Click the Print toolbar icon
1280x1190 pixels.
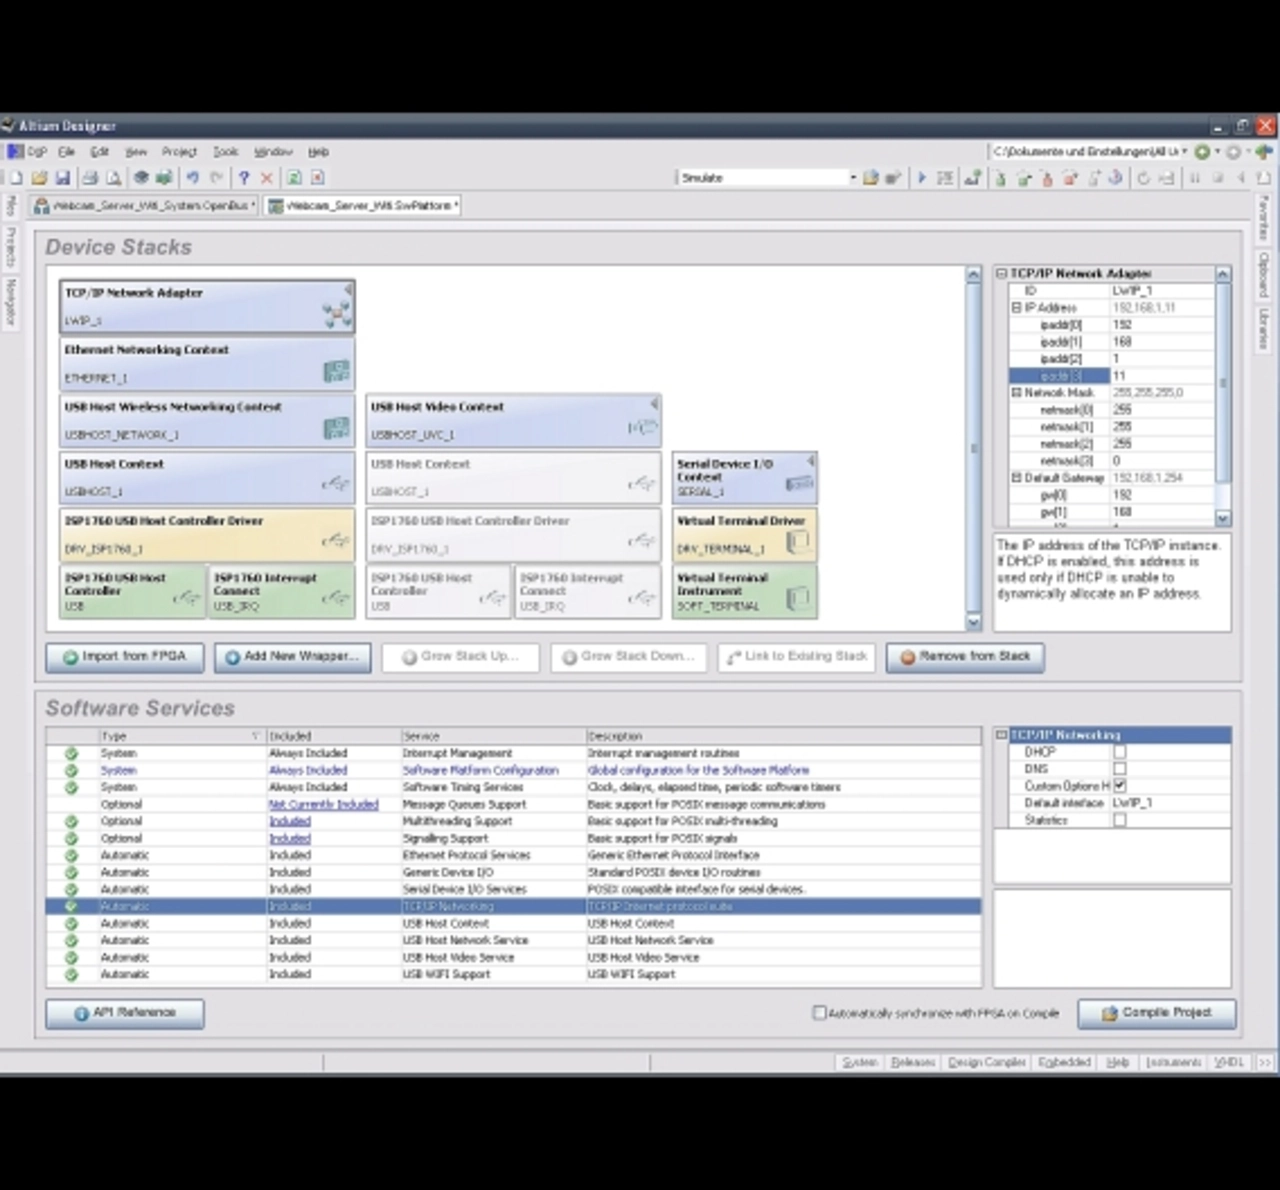point(90,178)
